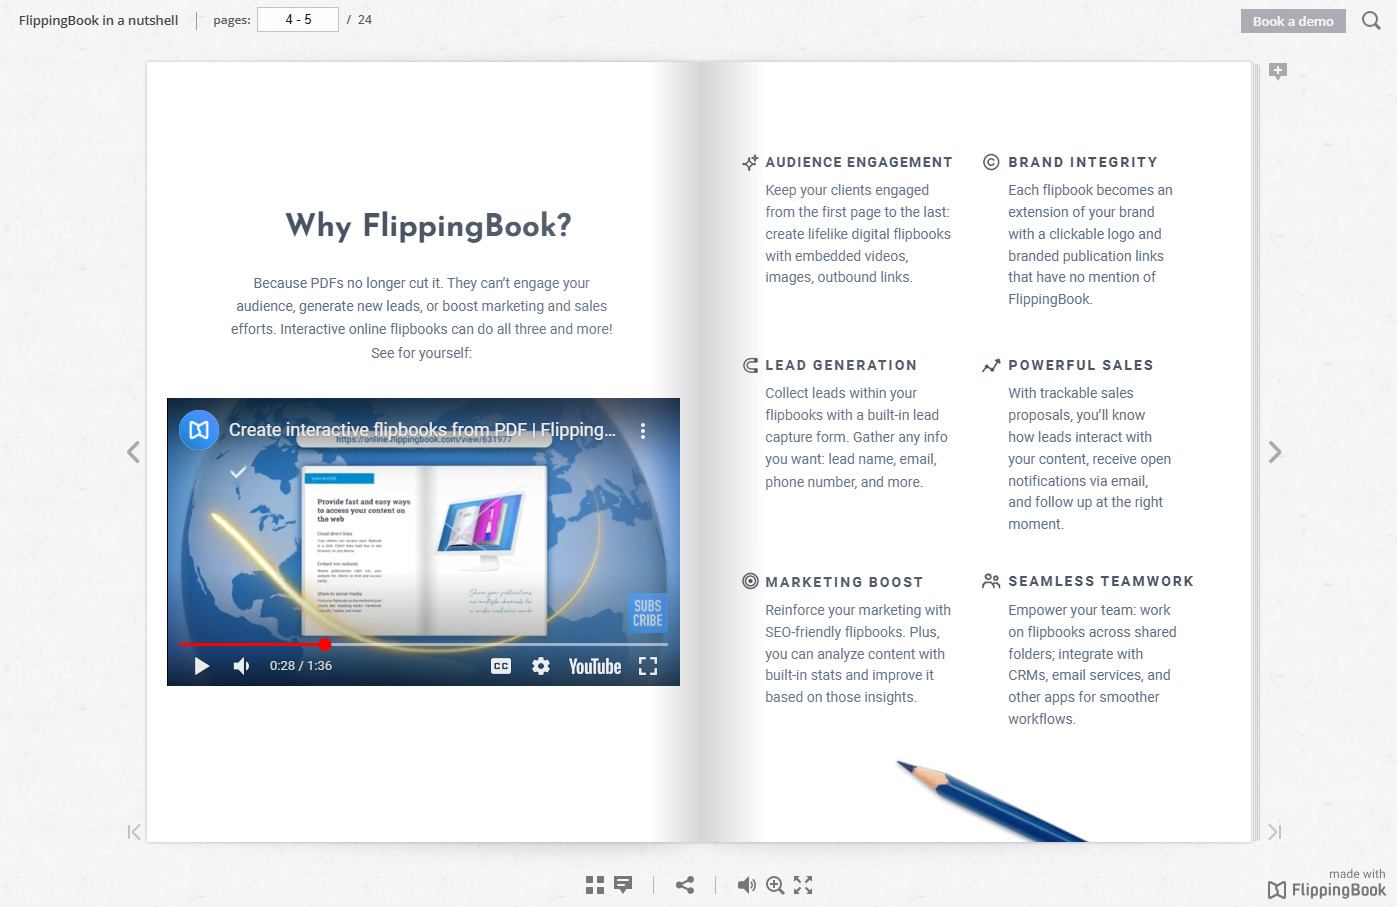Open the search magnifier icon

point(1371,20)
